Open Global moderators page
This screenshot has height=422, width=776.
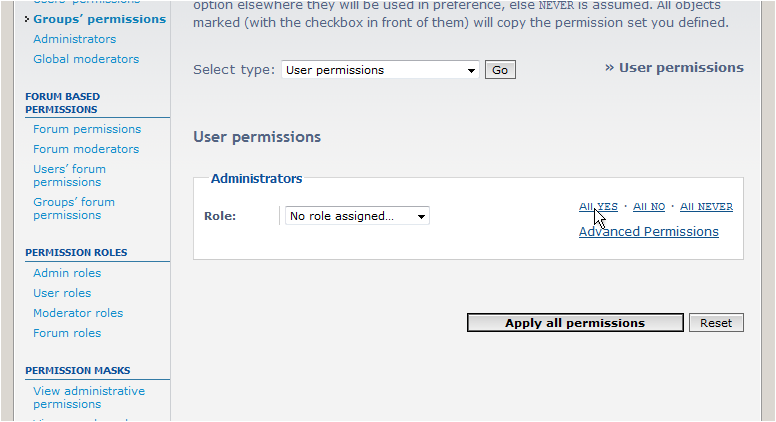tap(86, 59)
